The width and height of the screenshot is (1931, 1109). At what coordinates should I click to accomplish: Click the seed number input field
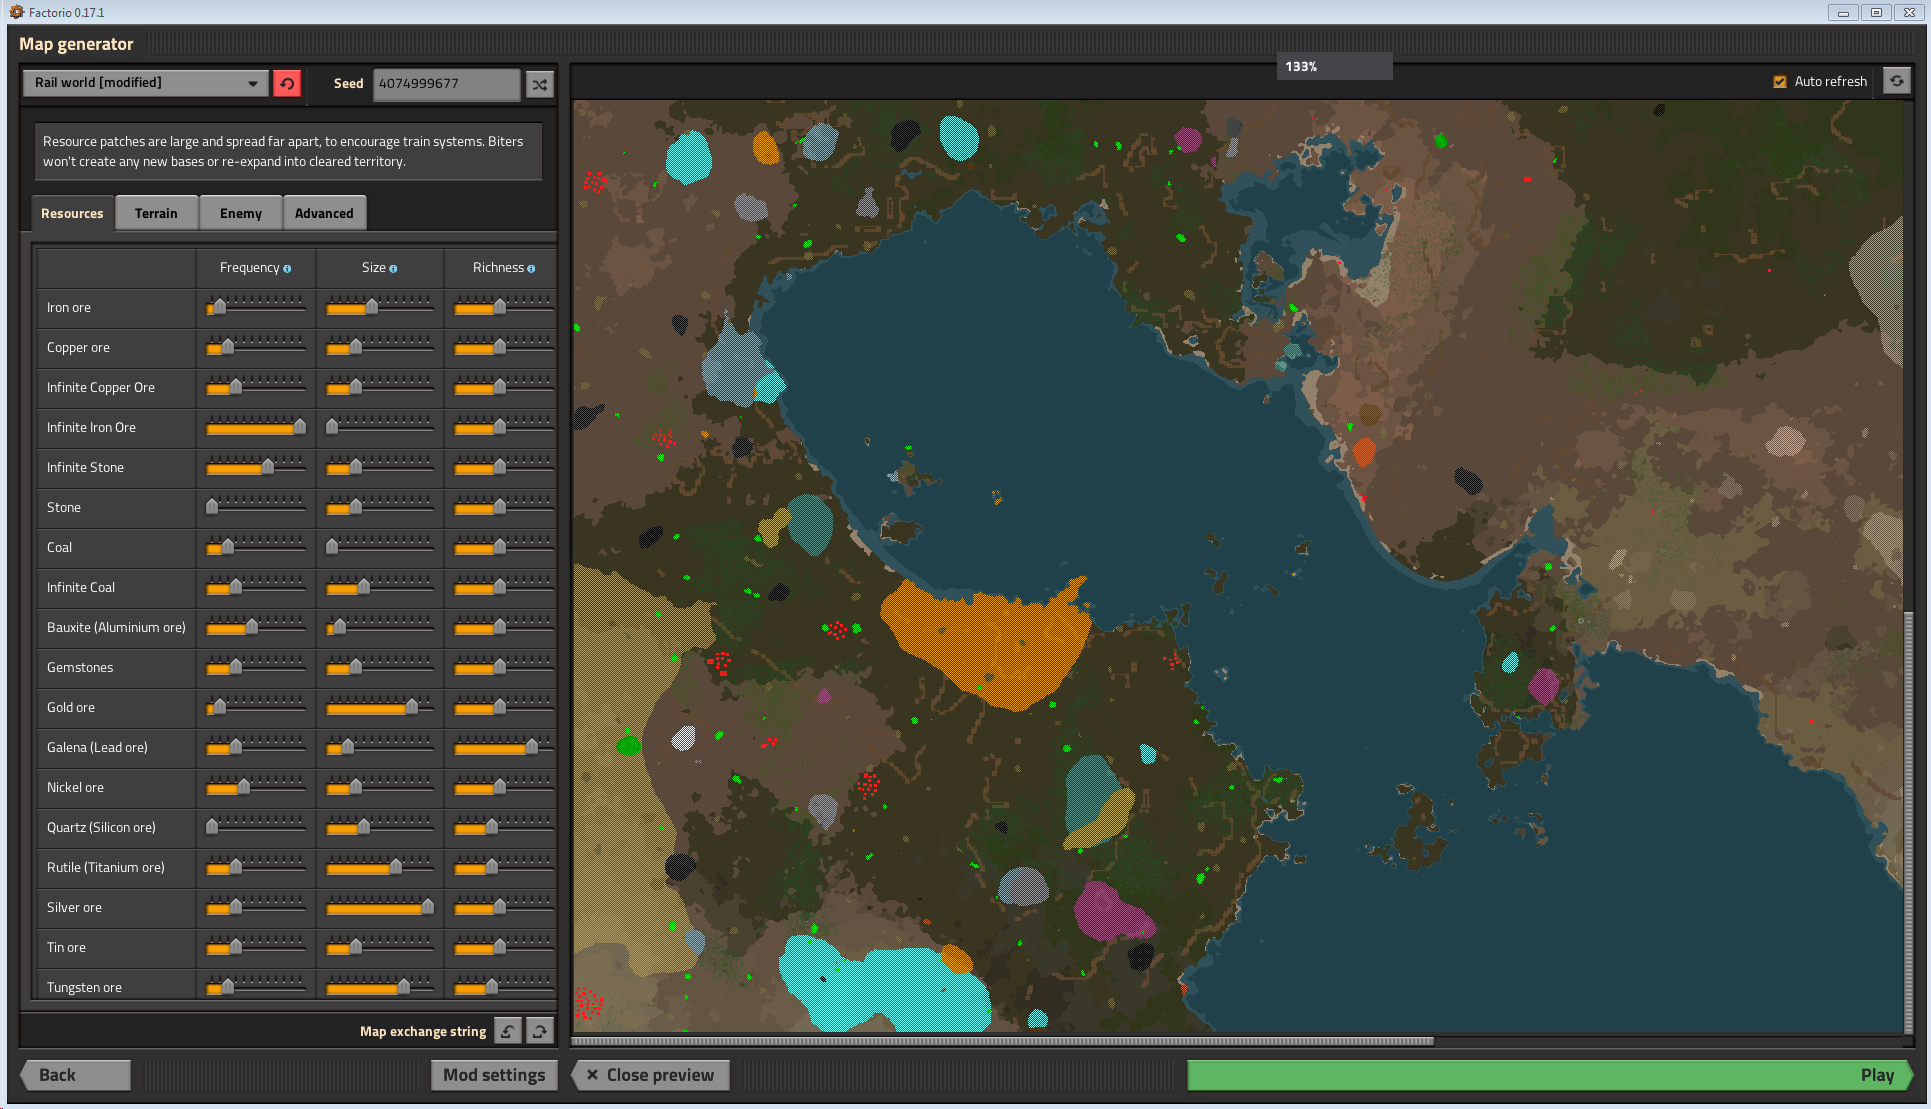pos(447,84)
